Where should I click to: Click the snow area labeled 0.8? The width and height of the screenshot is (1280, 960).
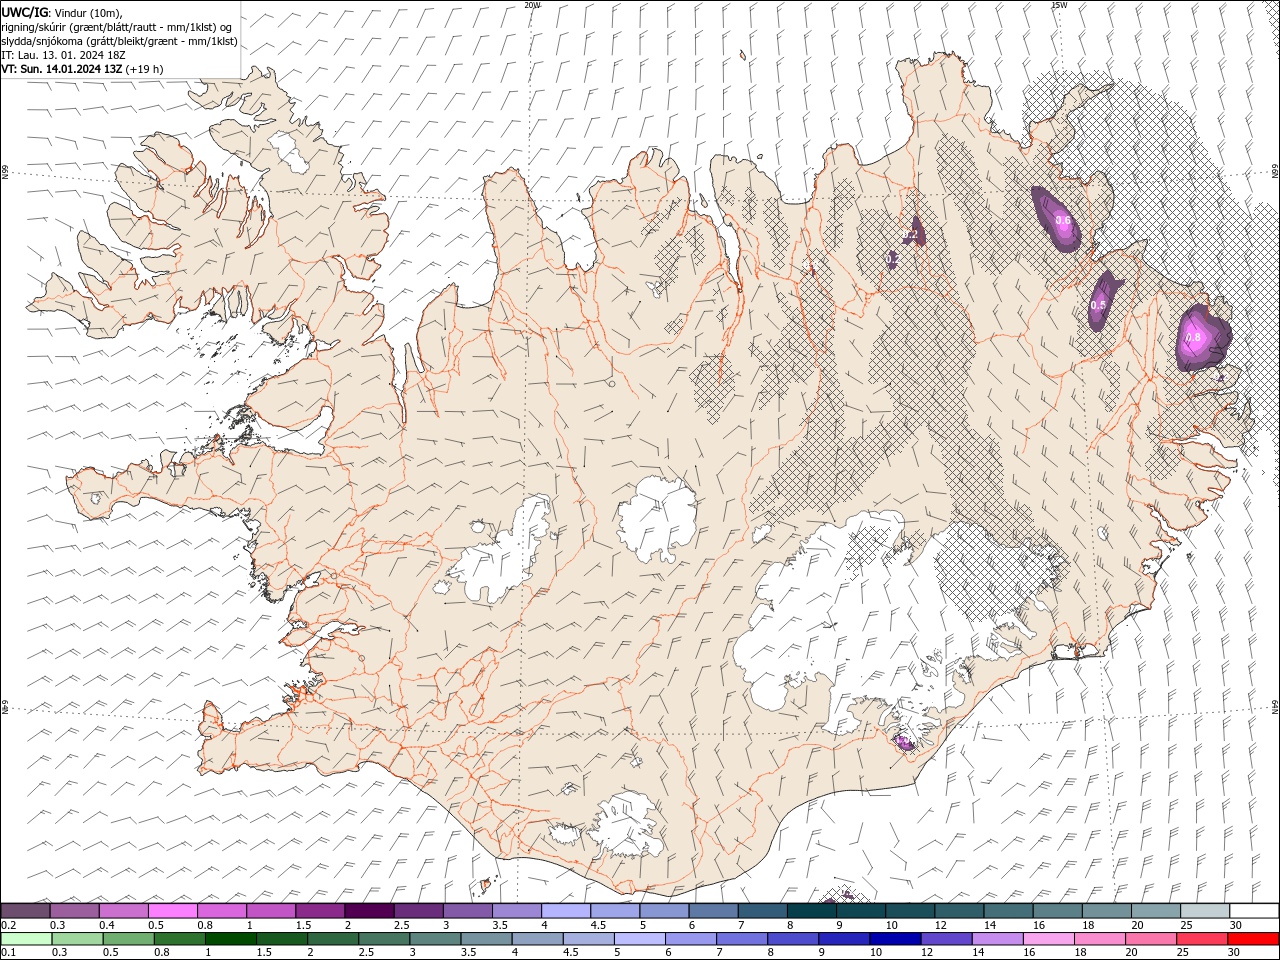1203,339
